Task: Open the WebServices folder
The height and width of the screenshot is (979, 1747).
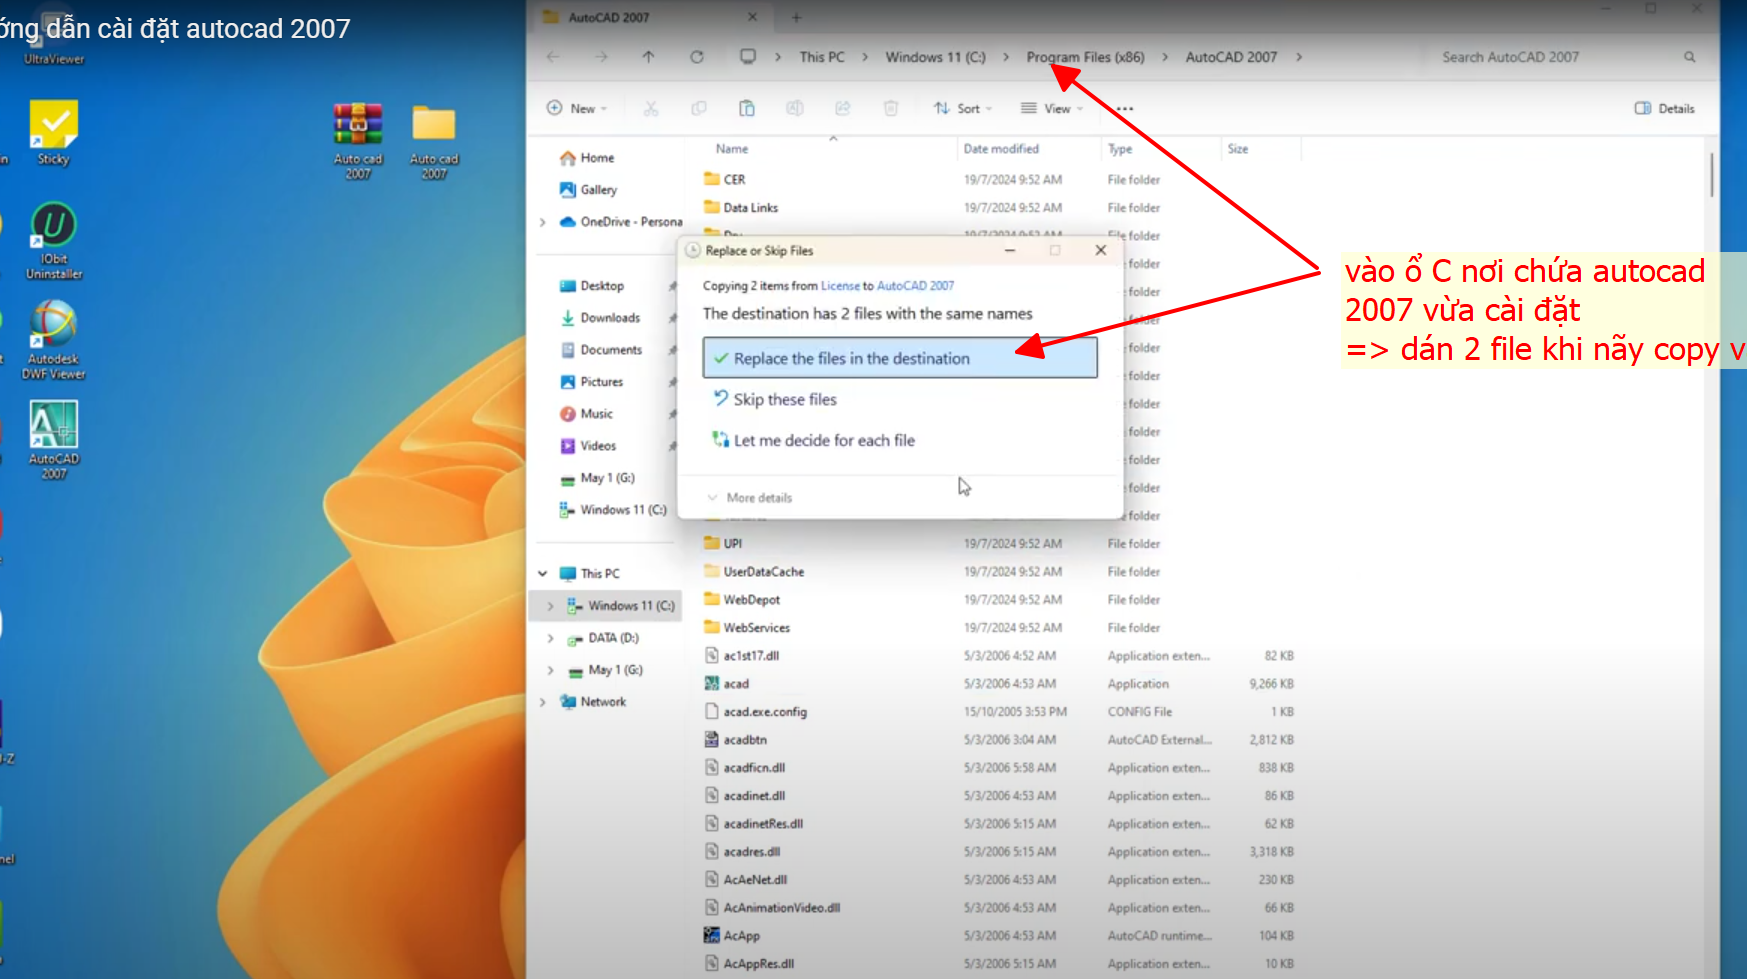Action: click(x=747, y=628)
